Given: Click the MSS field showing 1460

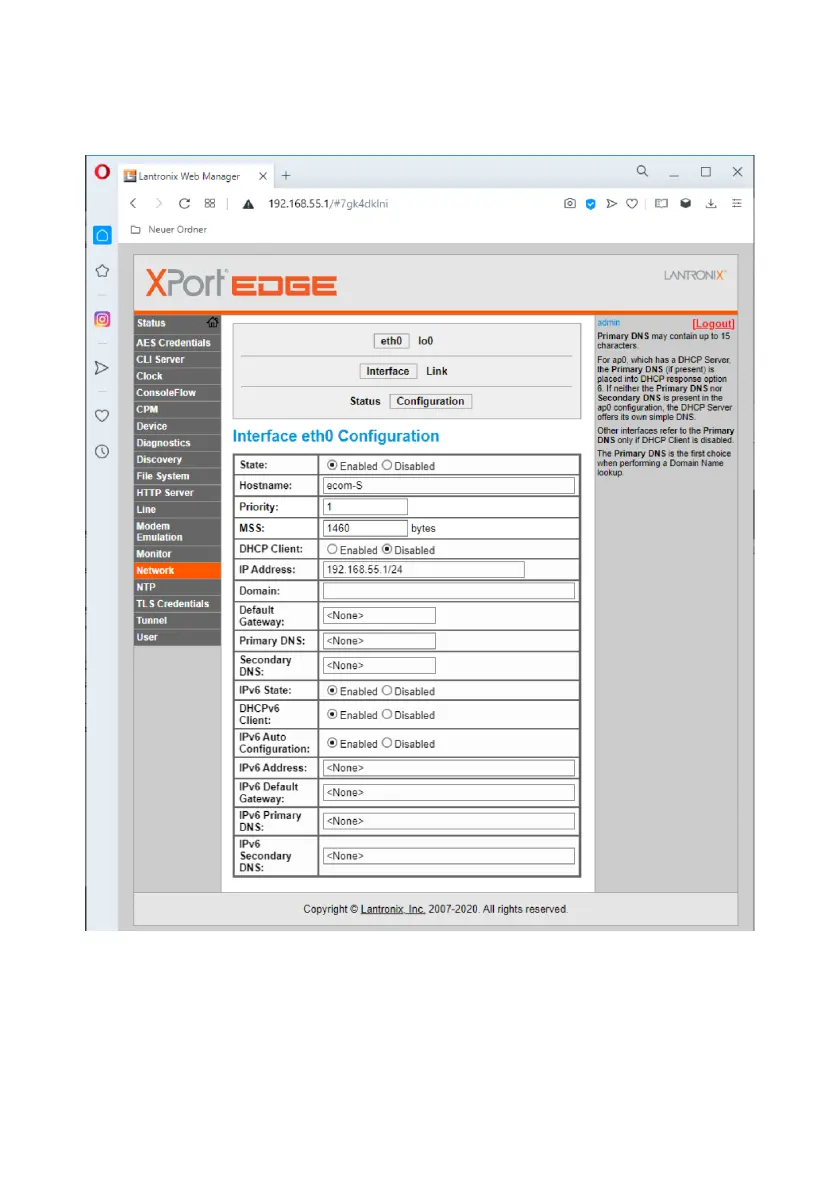Looking at the screenshot, I should click(x=365, y=528).
